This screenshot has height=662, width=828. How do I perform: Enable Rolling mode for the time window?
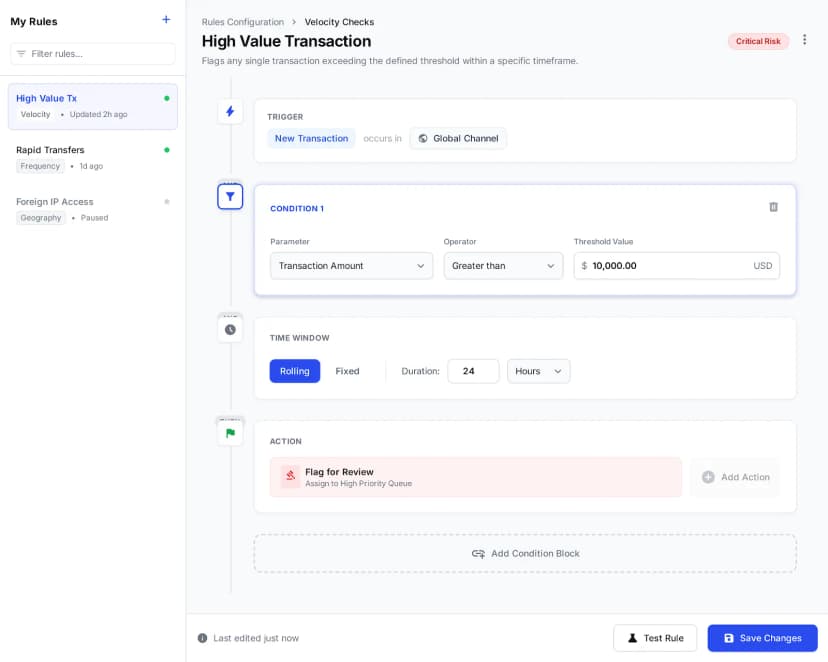(295, 371)
